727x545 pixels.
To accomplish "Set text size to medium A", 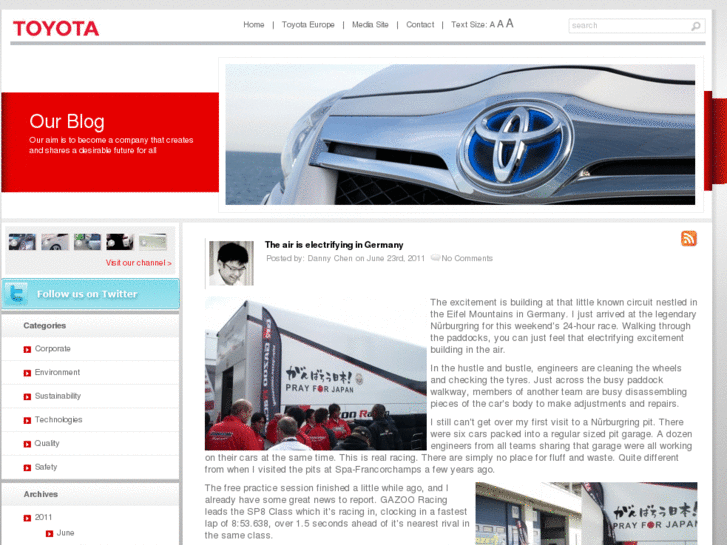I will coord(500,24).
